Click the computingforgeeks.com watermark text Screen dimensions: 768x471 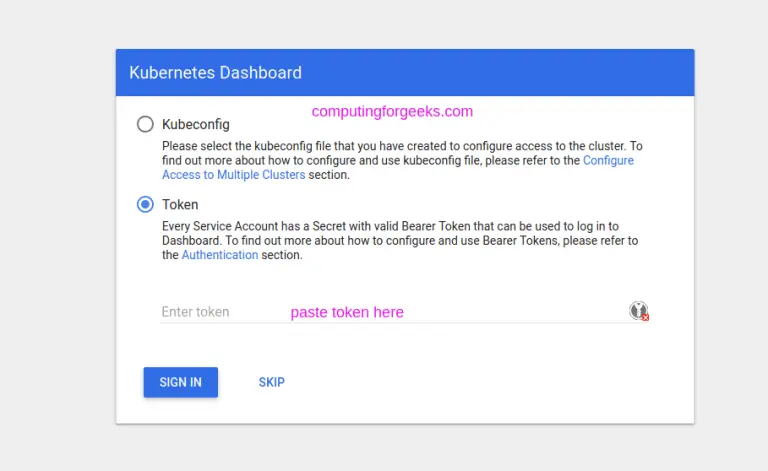coord(392,112)
